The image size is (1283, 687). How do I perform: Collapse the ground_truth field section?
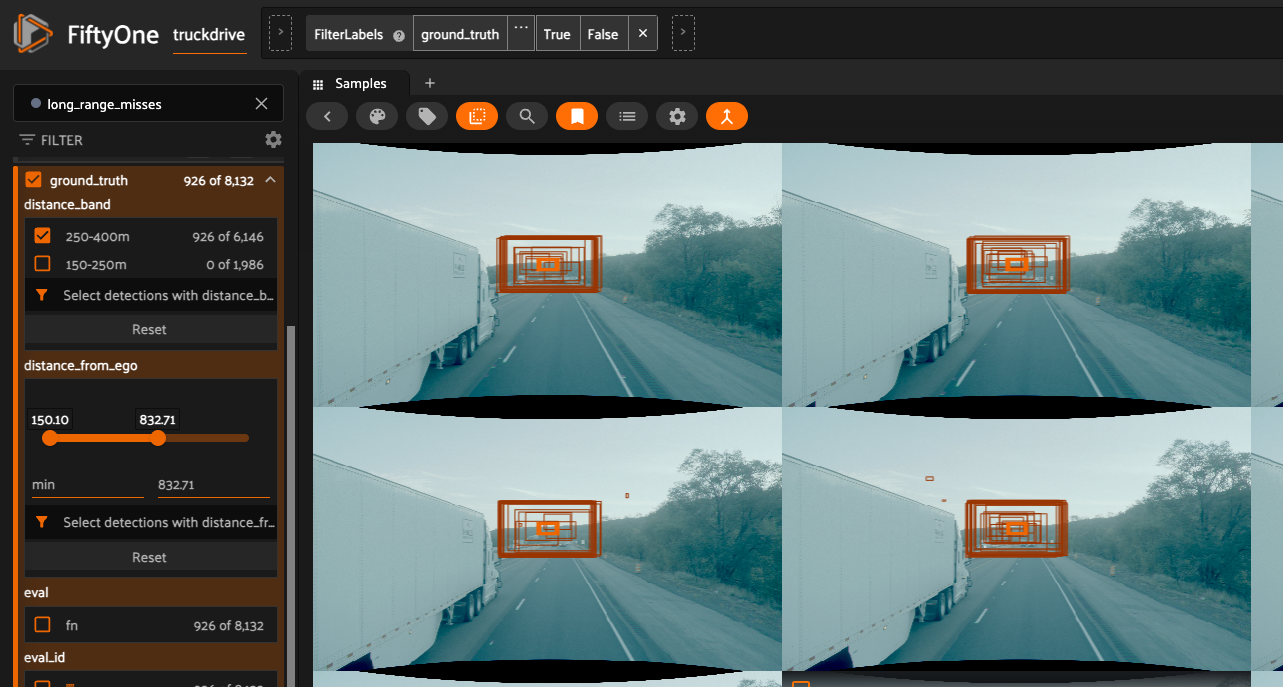click(x=270, y=180)
